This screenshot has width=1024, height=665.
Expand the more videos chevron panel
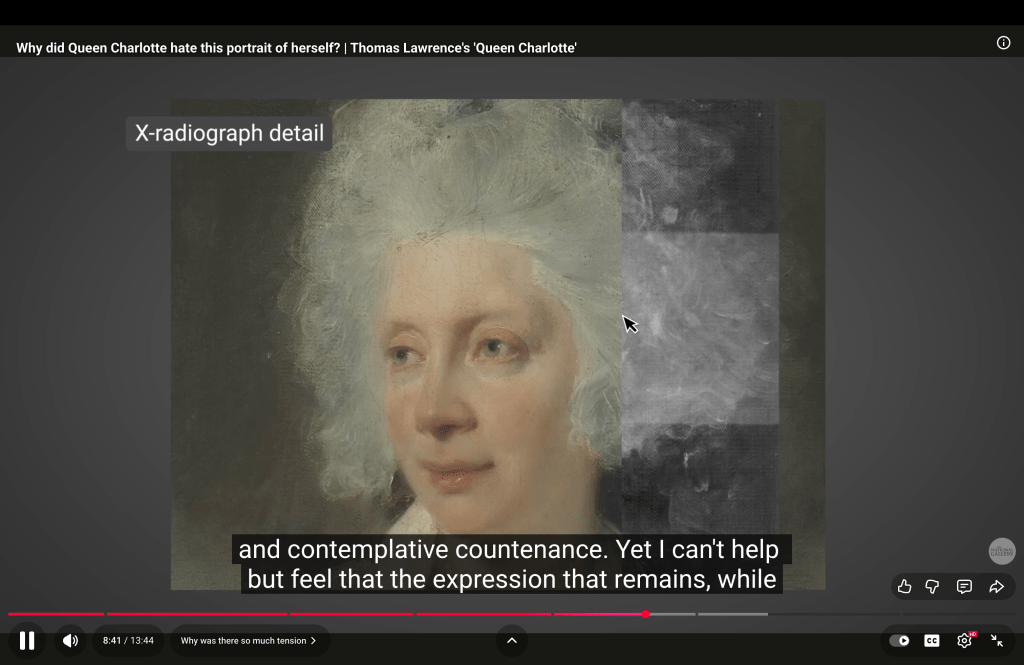pyautogui.click(x=512, y=640)
